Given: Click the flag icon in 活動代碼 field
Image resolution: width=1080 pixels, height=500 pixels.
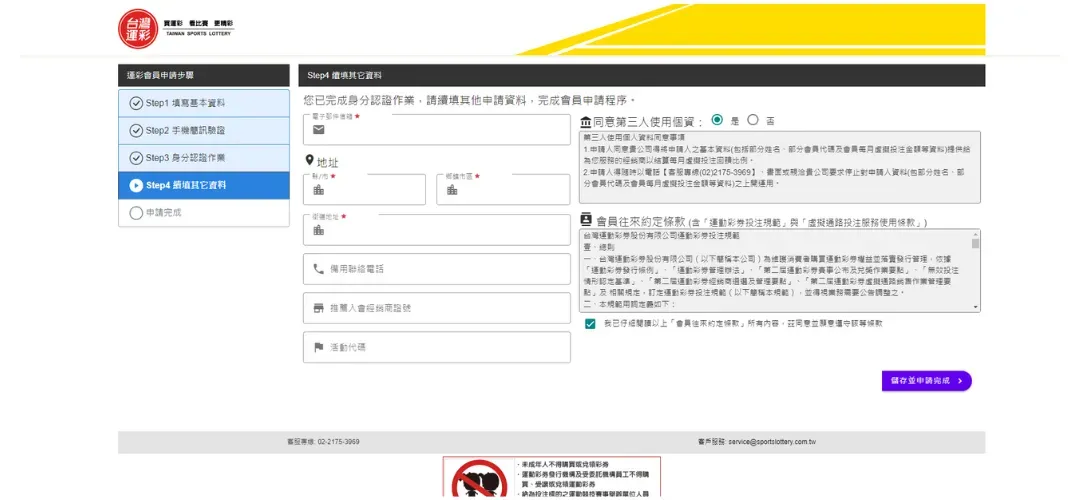Looking at the screenshot, I should point(319,347).
